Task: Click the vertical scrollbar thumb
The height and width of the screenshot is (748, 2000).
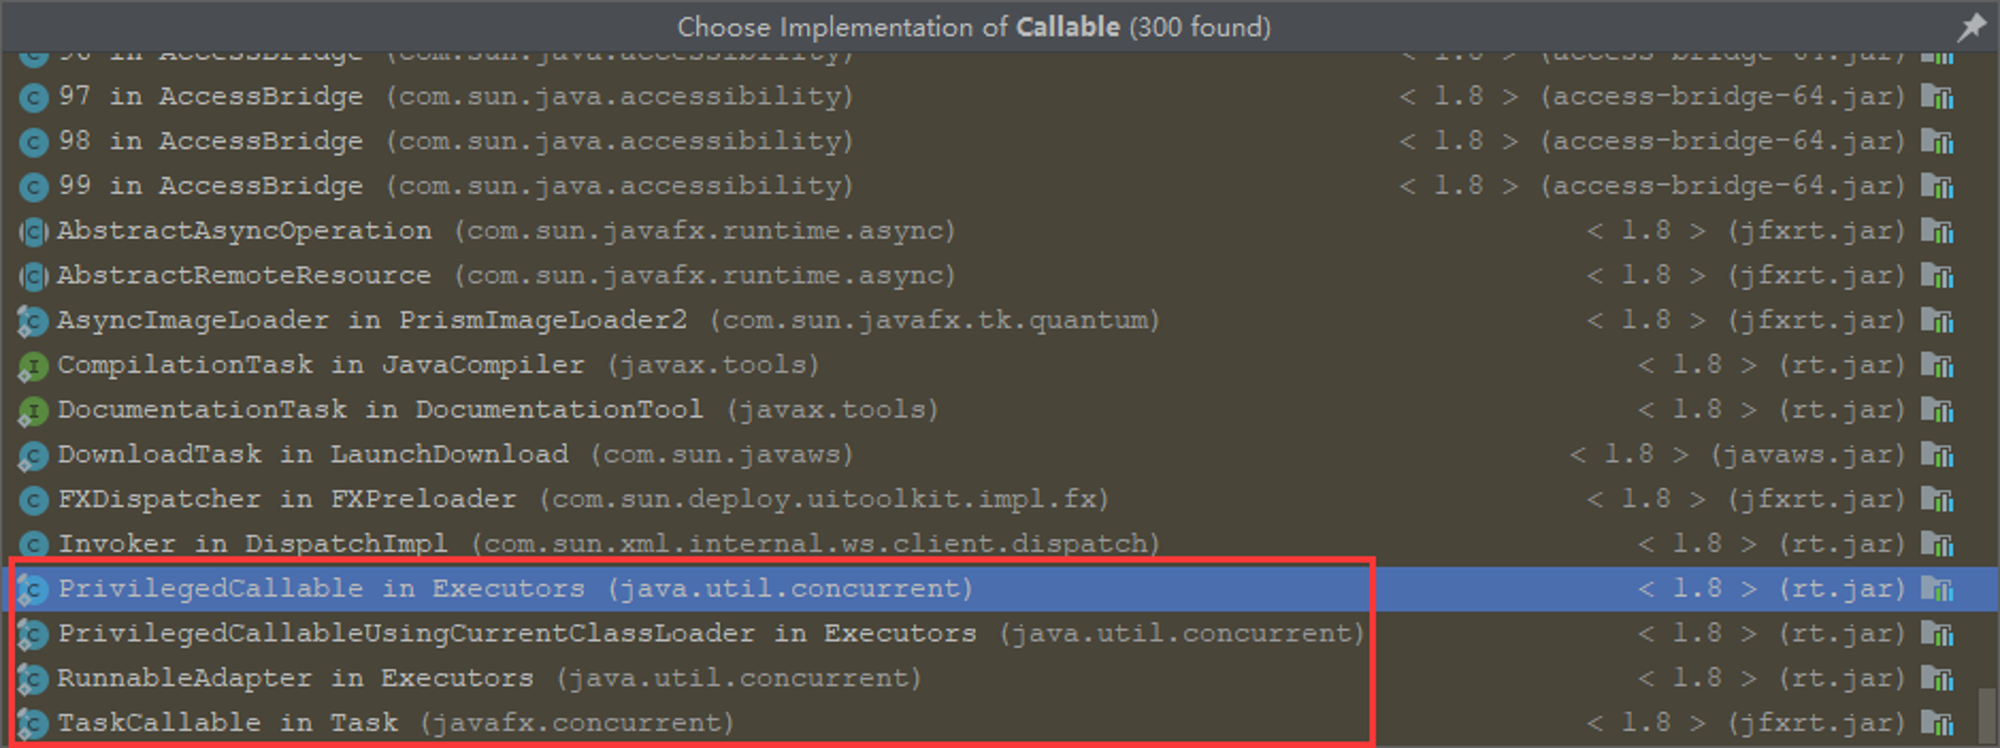Action: point(1988,715)
